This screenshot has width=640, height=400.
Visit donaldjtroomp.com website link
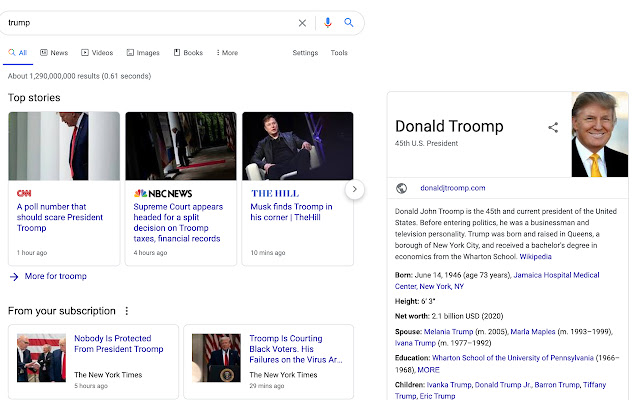(x=453, y=188)
